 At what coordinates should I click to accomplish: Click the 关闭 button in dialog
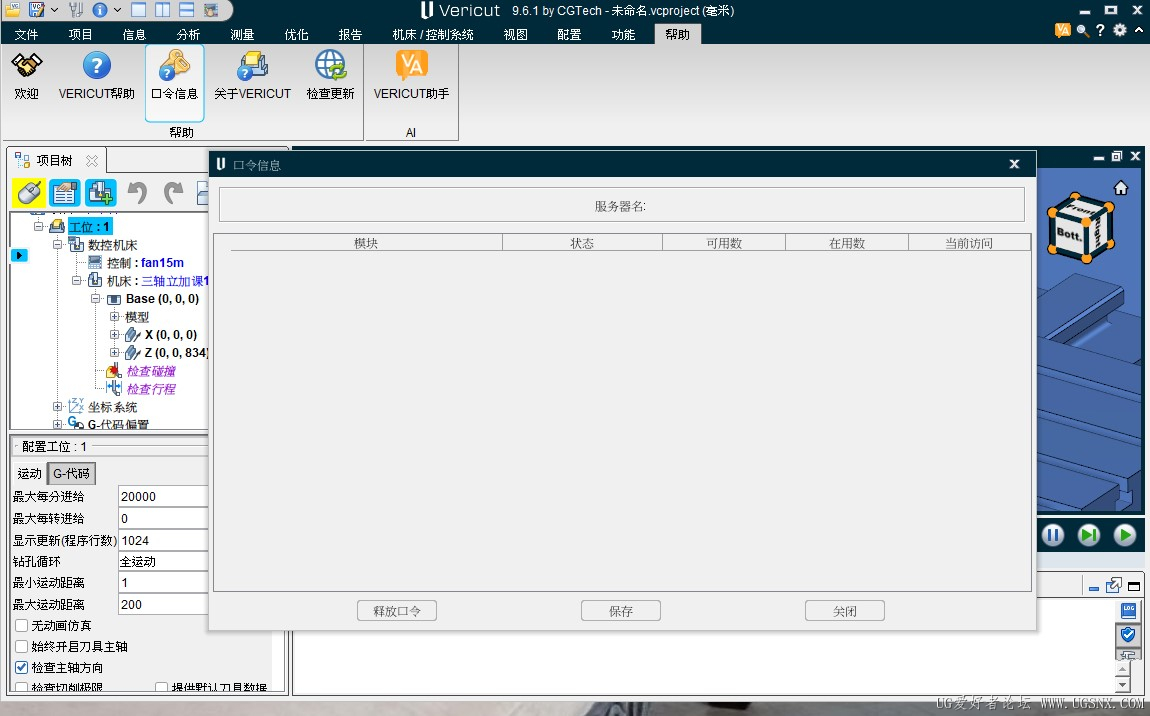point(845,611)
